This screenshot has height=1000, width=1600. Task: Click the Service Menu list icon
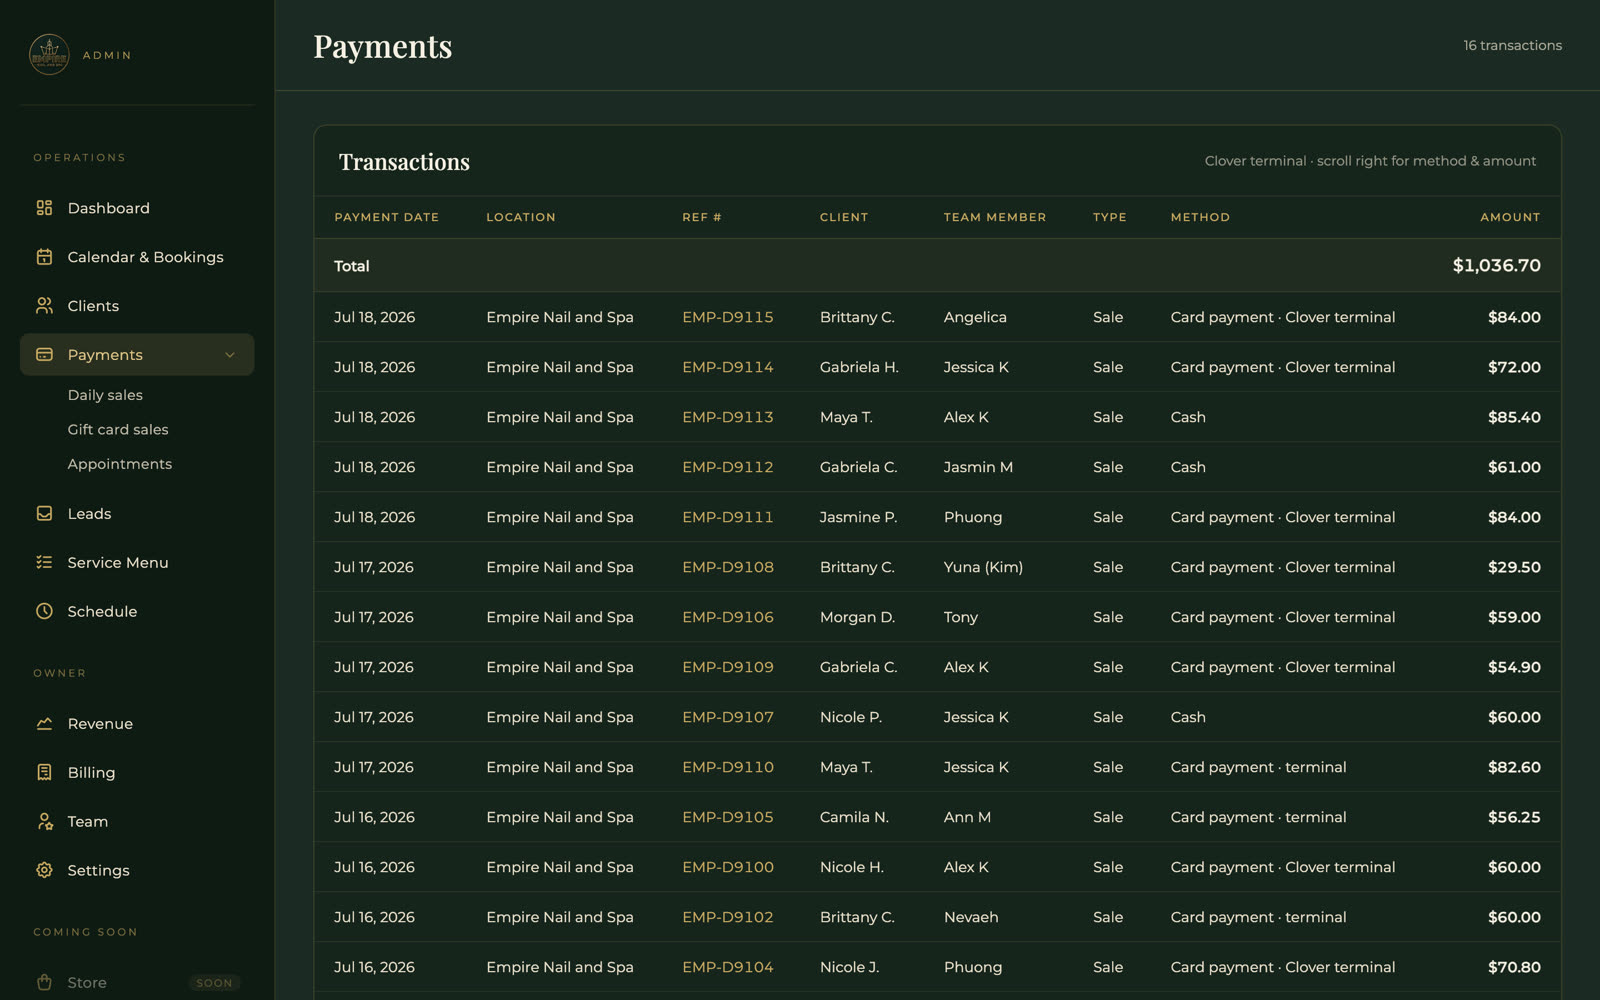44,563
